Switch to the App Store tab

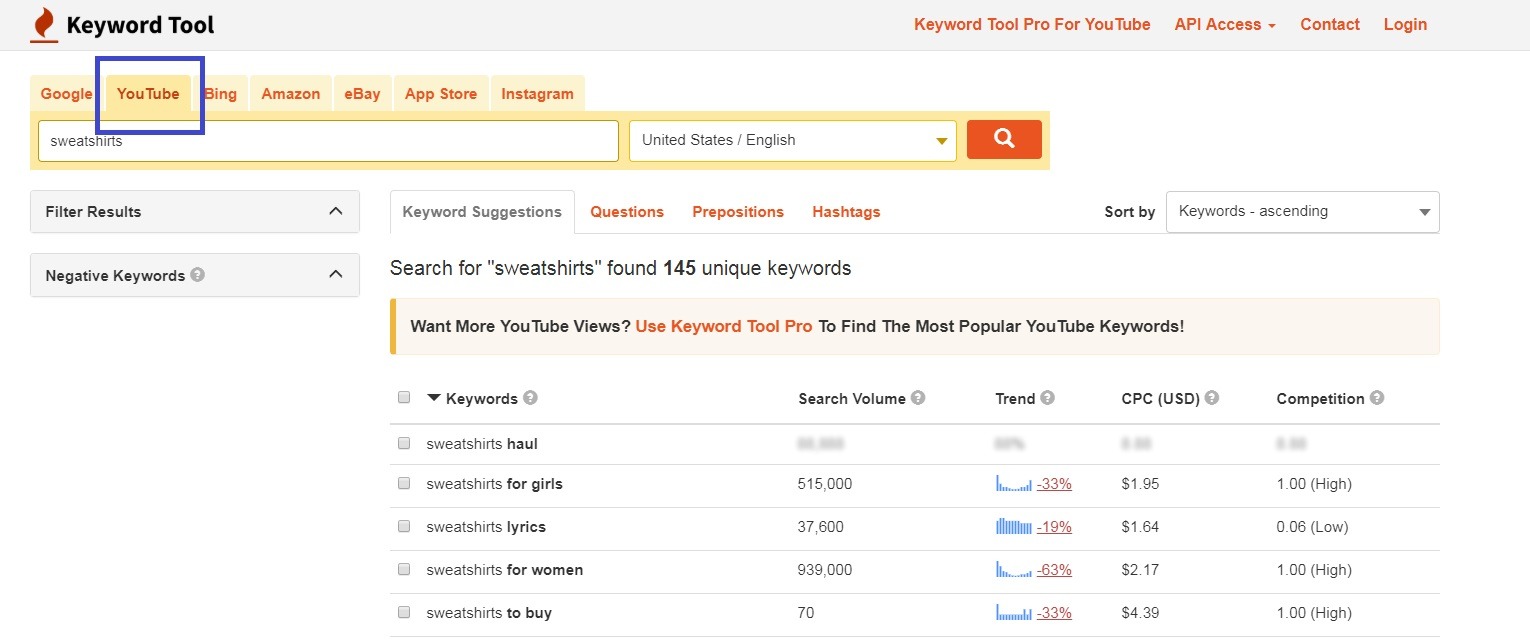pyautogui.click(x=441, y=94)
